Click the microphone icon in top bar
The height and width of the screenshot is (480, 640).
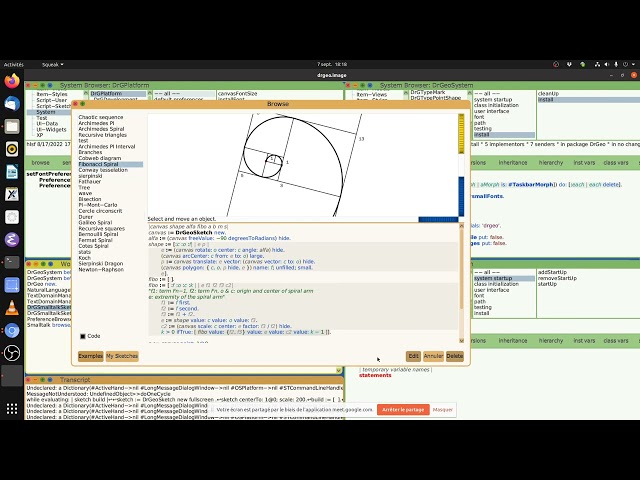[616, 64]
